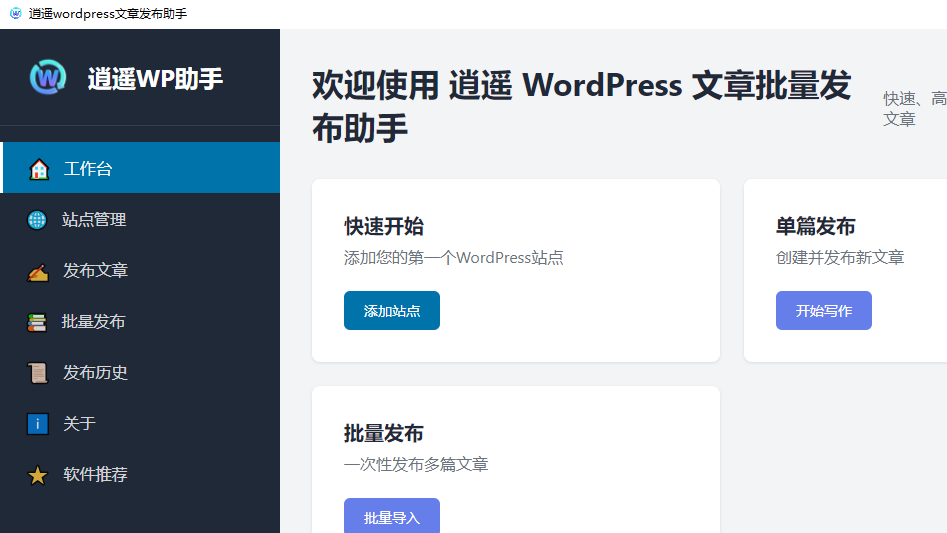The width and height of the screenshot is (947, 533).
Task: Click the 快速开始 card heading
Action: [384, 226]
